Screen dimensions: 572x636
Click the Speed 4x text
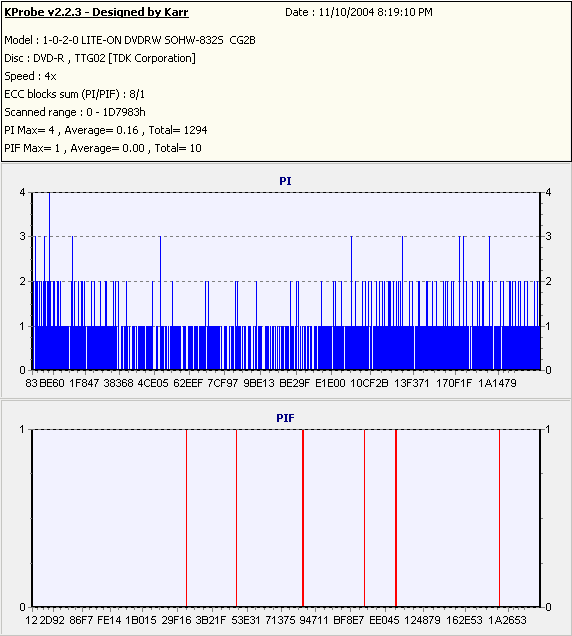coord(30,76)
